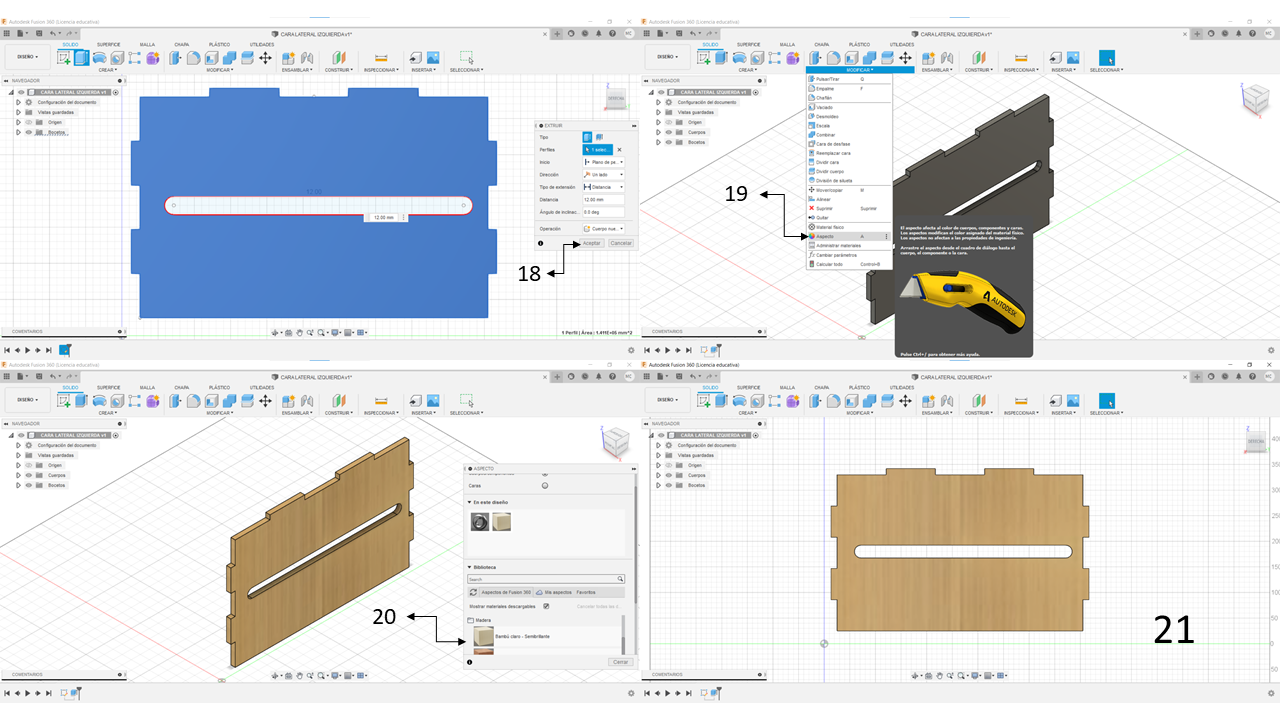The height and width of the screenshot is (720, 1280).
Task: Toggle Origen visibility eye in front-view panel window
Action: [668, 465]
